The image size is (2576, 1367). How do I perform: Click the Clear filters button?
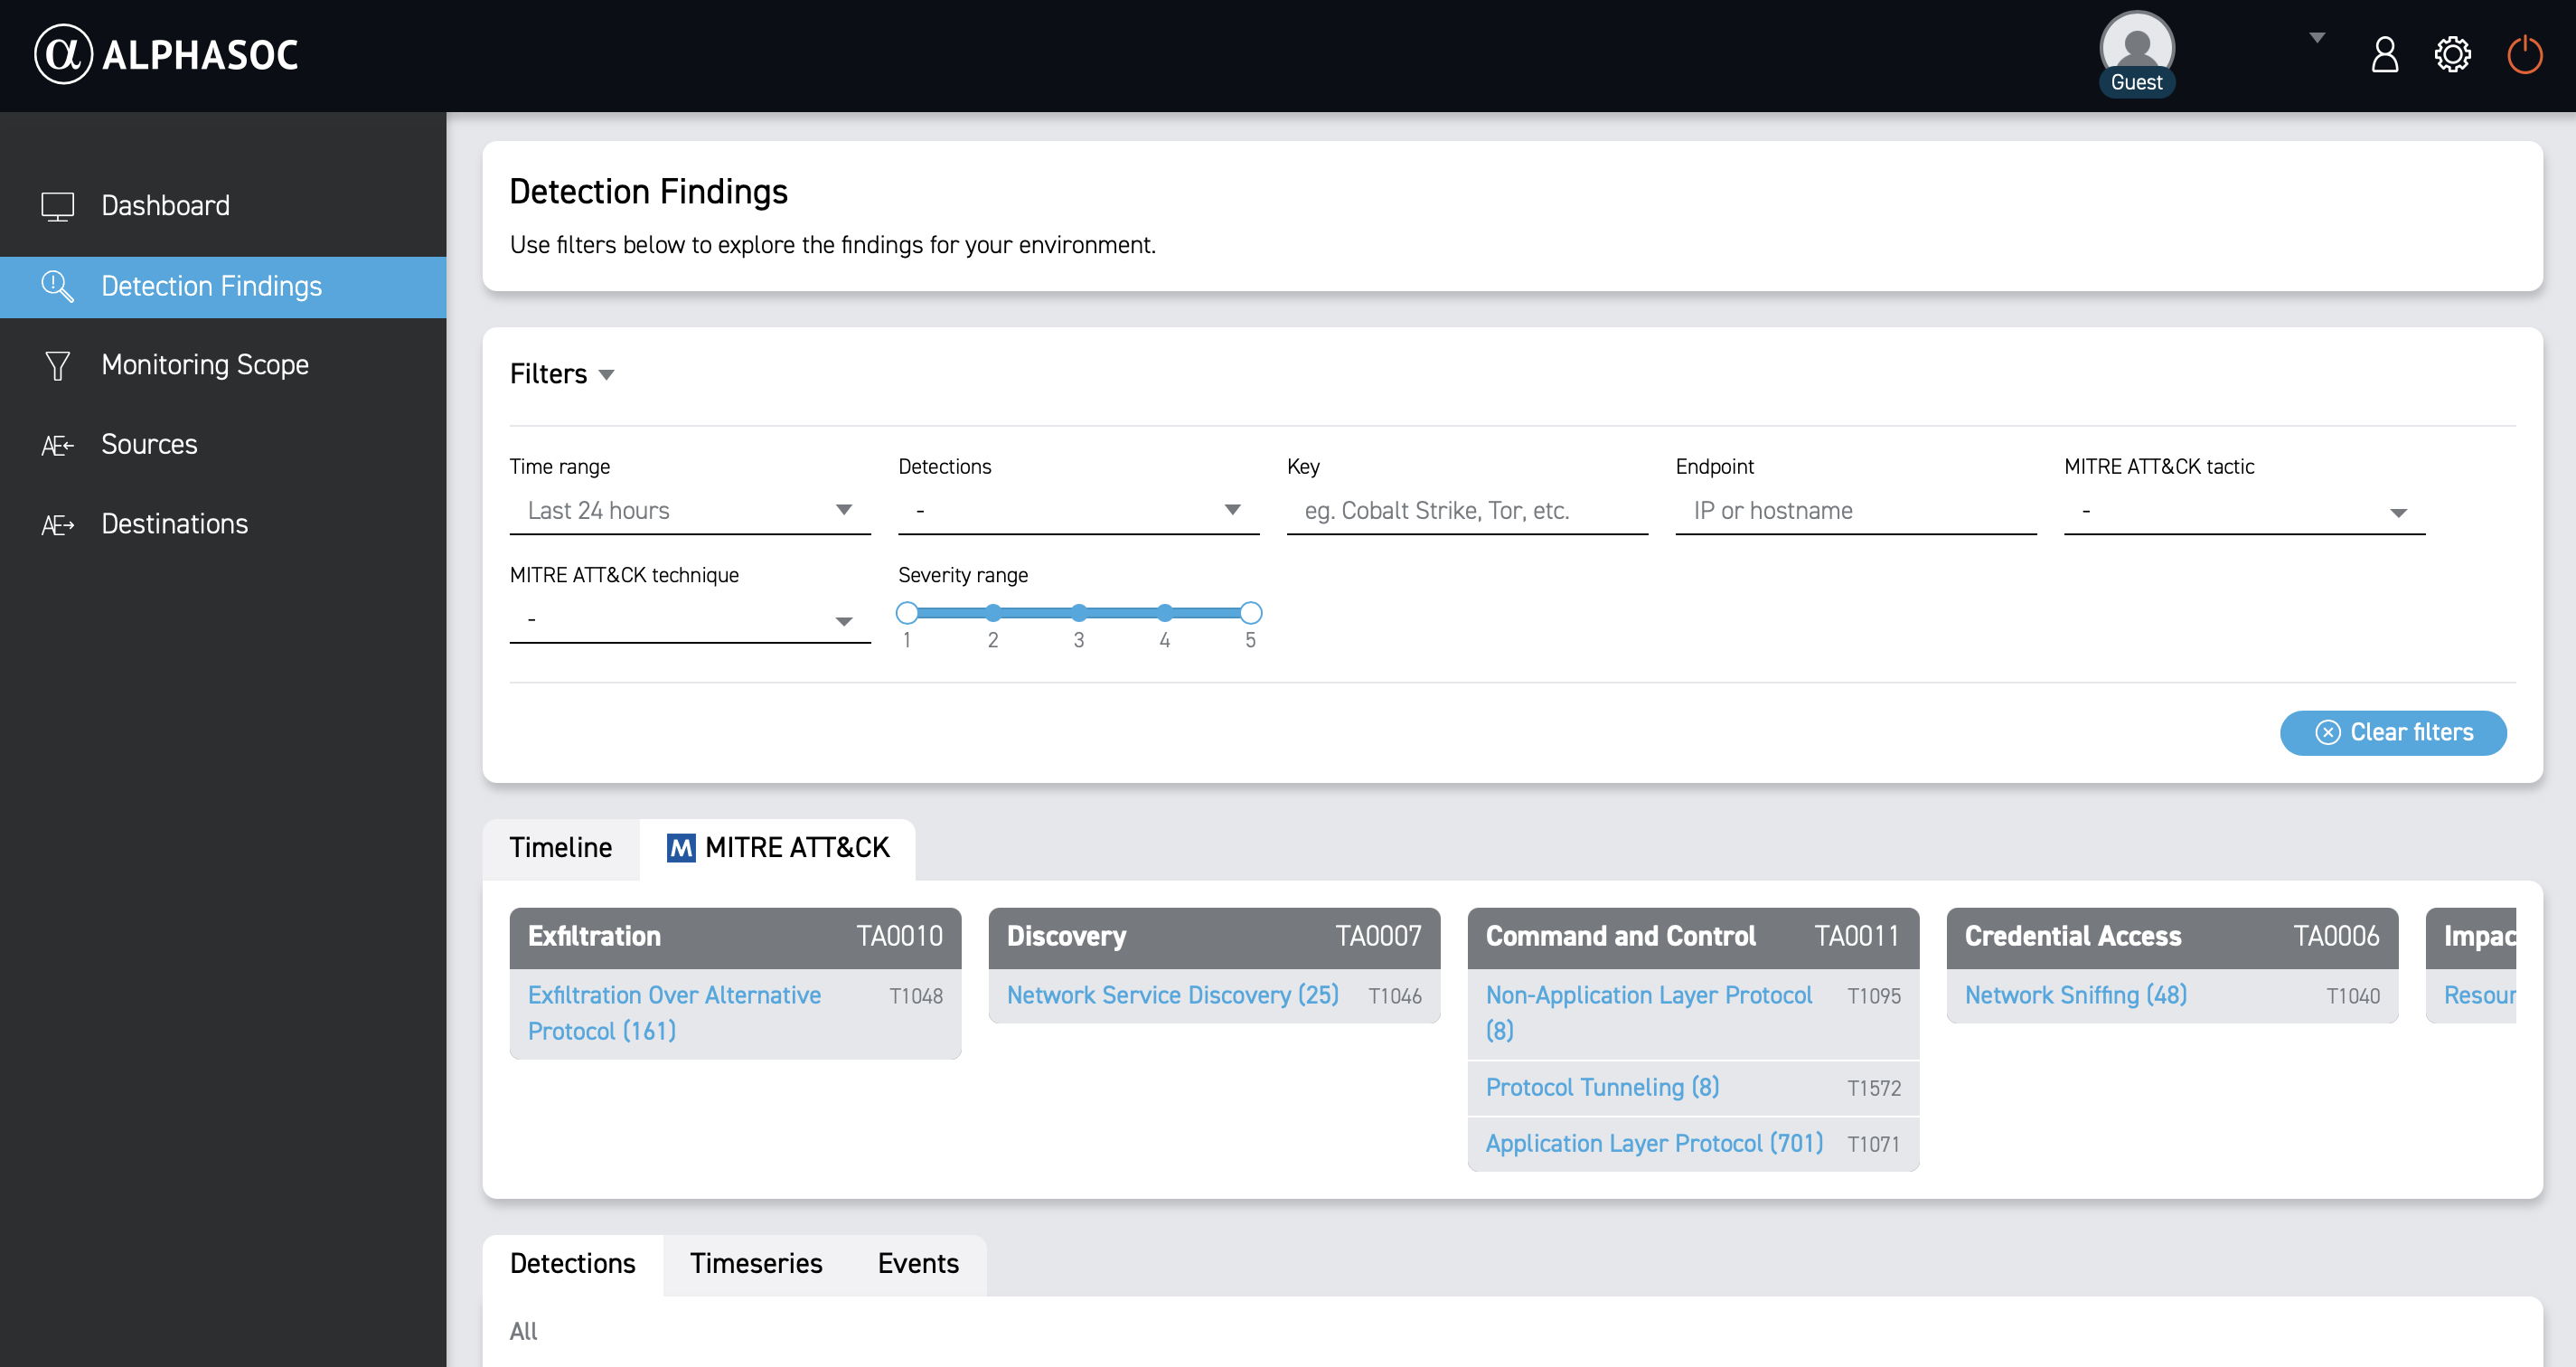pos(2392,732)
